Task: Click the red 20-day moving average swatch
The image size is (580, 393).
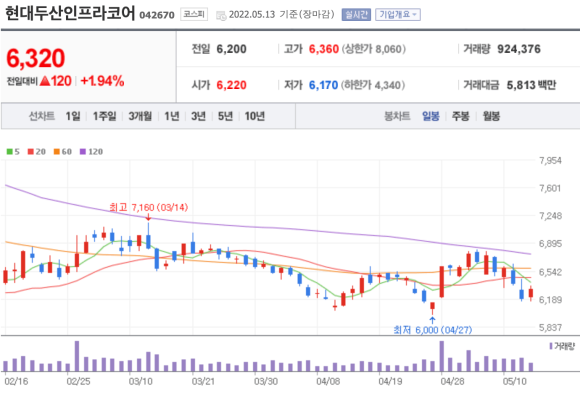Action: click(31, 151)
